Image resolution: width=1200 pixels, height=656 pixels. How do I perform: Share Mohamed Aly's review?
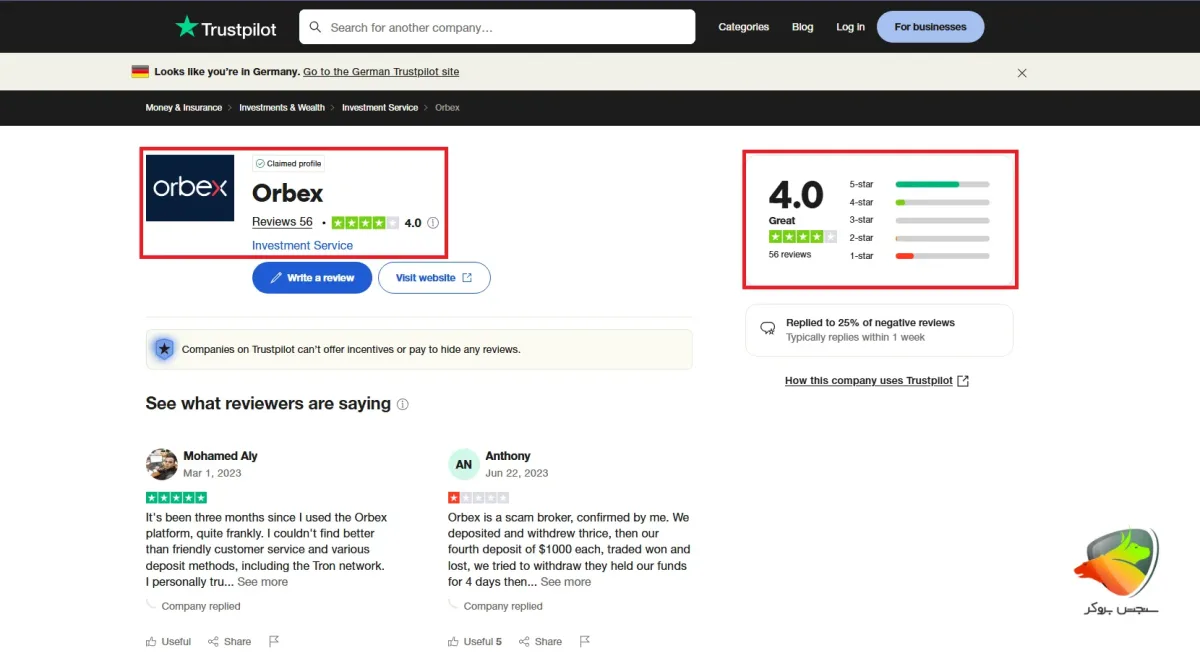point(230,642)
